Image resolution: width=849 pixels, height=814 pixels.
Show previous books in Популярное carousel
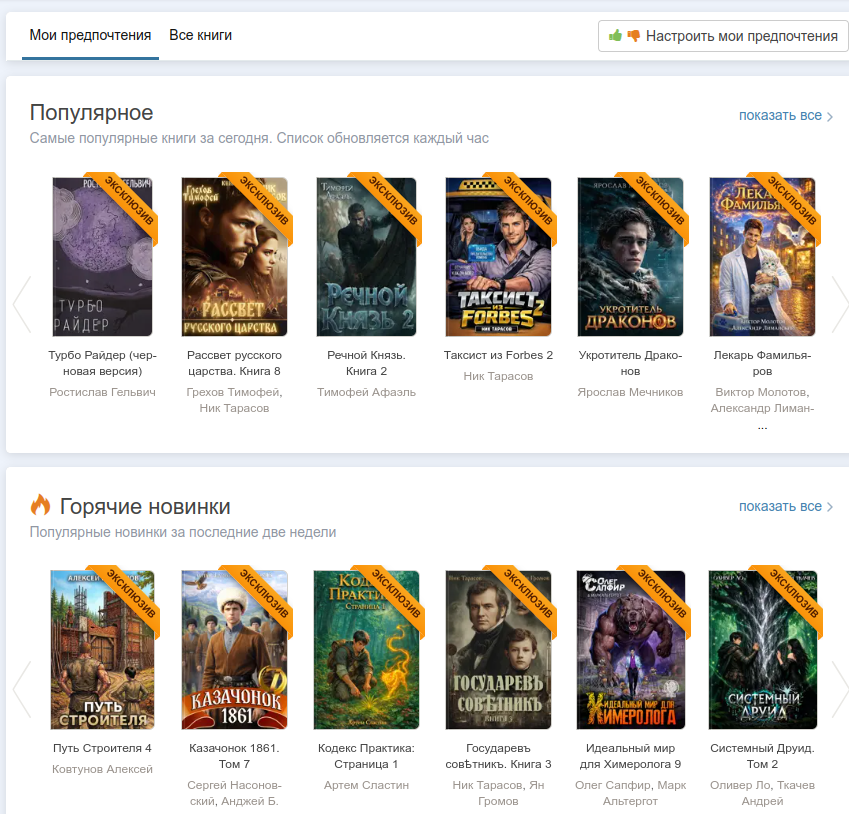click(22, 304)
